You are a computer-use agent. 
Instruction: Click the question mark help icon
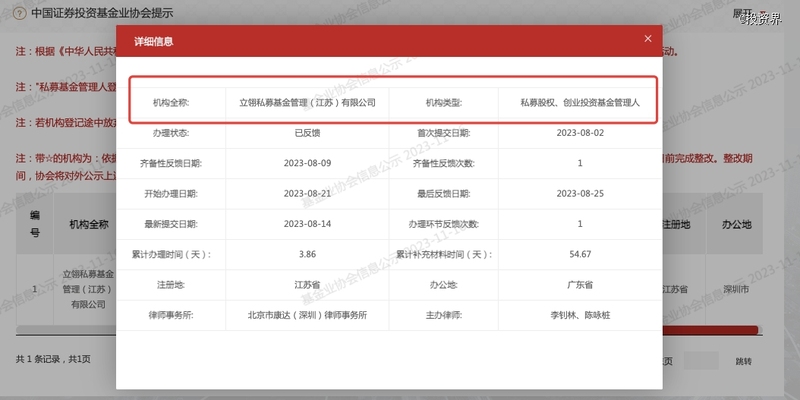pos(19,13)
